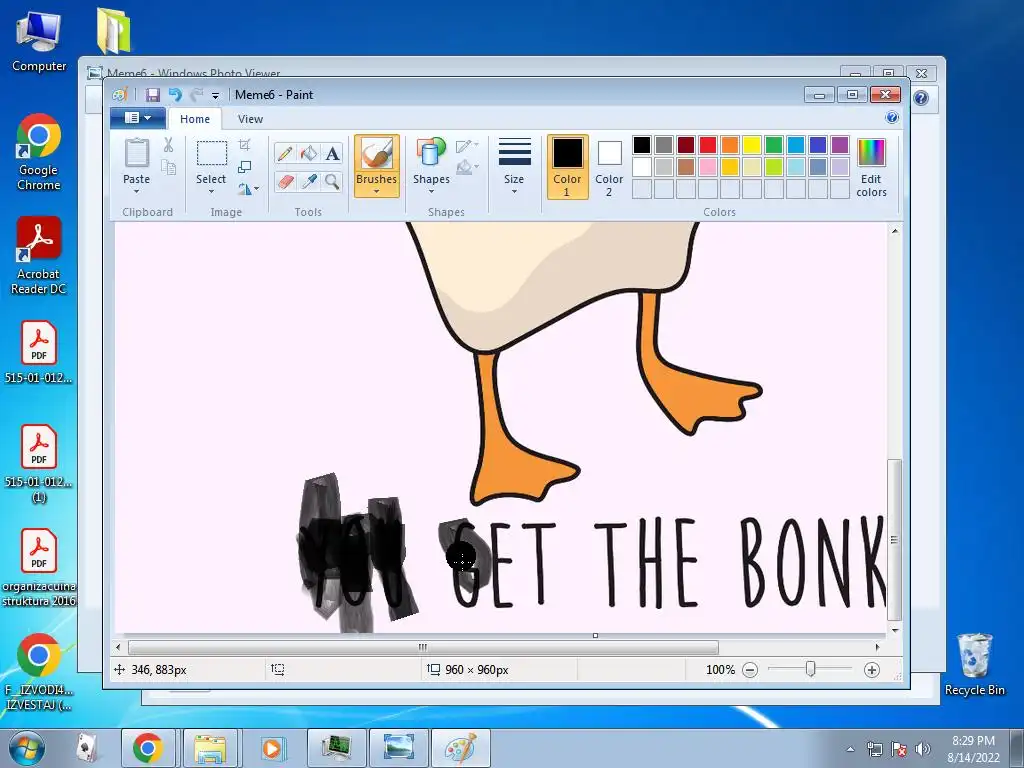The image size is (1024, 768).
Task: Open the Paint application menu button
Action: 137,118
